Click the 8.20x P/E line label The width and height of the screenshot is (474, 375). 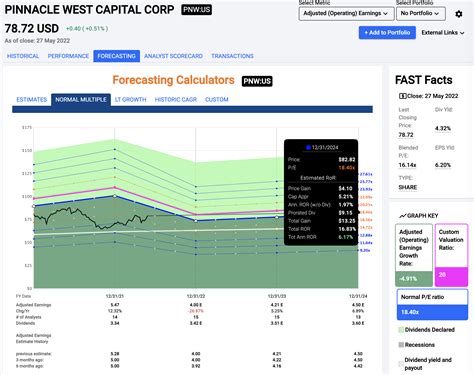[365, 250]
